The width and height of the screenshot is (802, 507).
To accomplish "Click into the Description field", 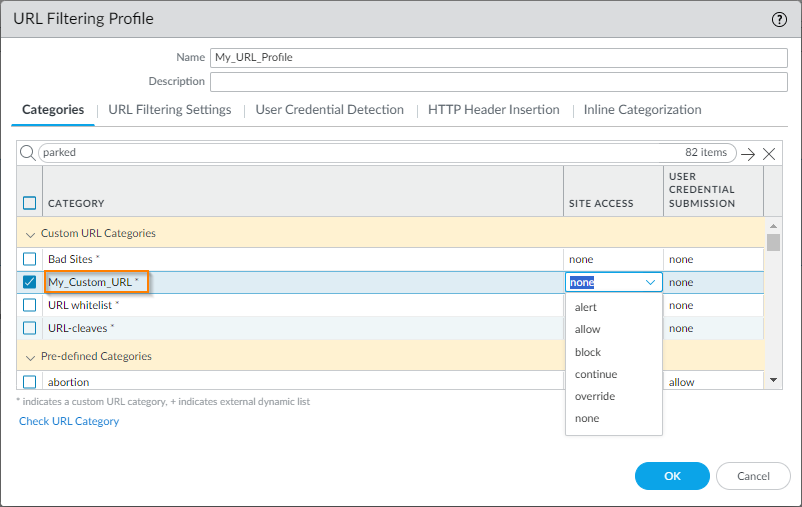I will [499, 81].
